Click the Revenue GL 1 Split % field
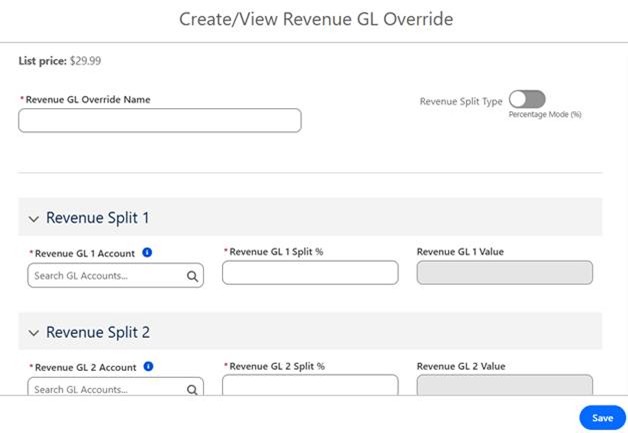Screen dimensions: 628x433 tap(310, 273)
